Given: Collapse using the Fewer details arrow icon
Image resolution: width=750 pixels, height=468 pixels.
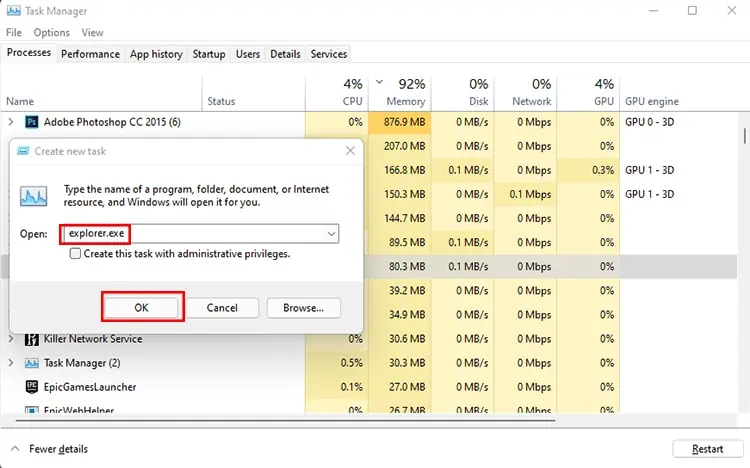Looking at the screenshot, I should pyautogui.click(x=15, y=448).
